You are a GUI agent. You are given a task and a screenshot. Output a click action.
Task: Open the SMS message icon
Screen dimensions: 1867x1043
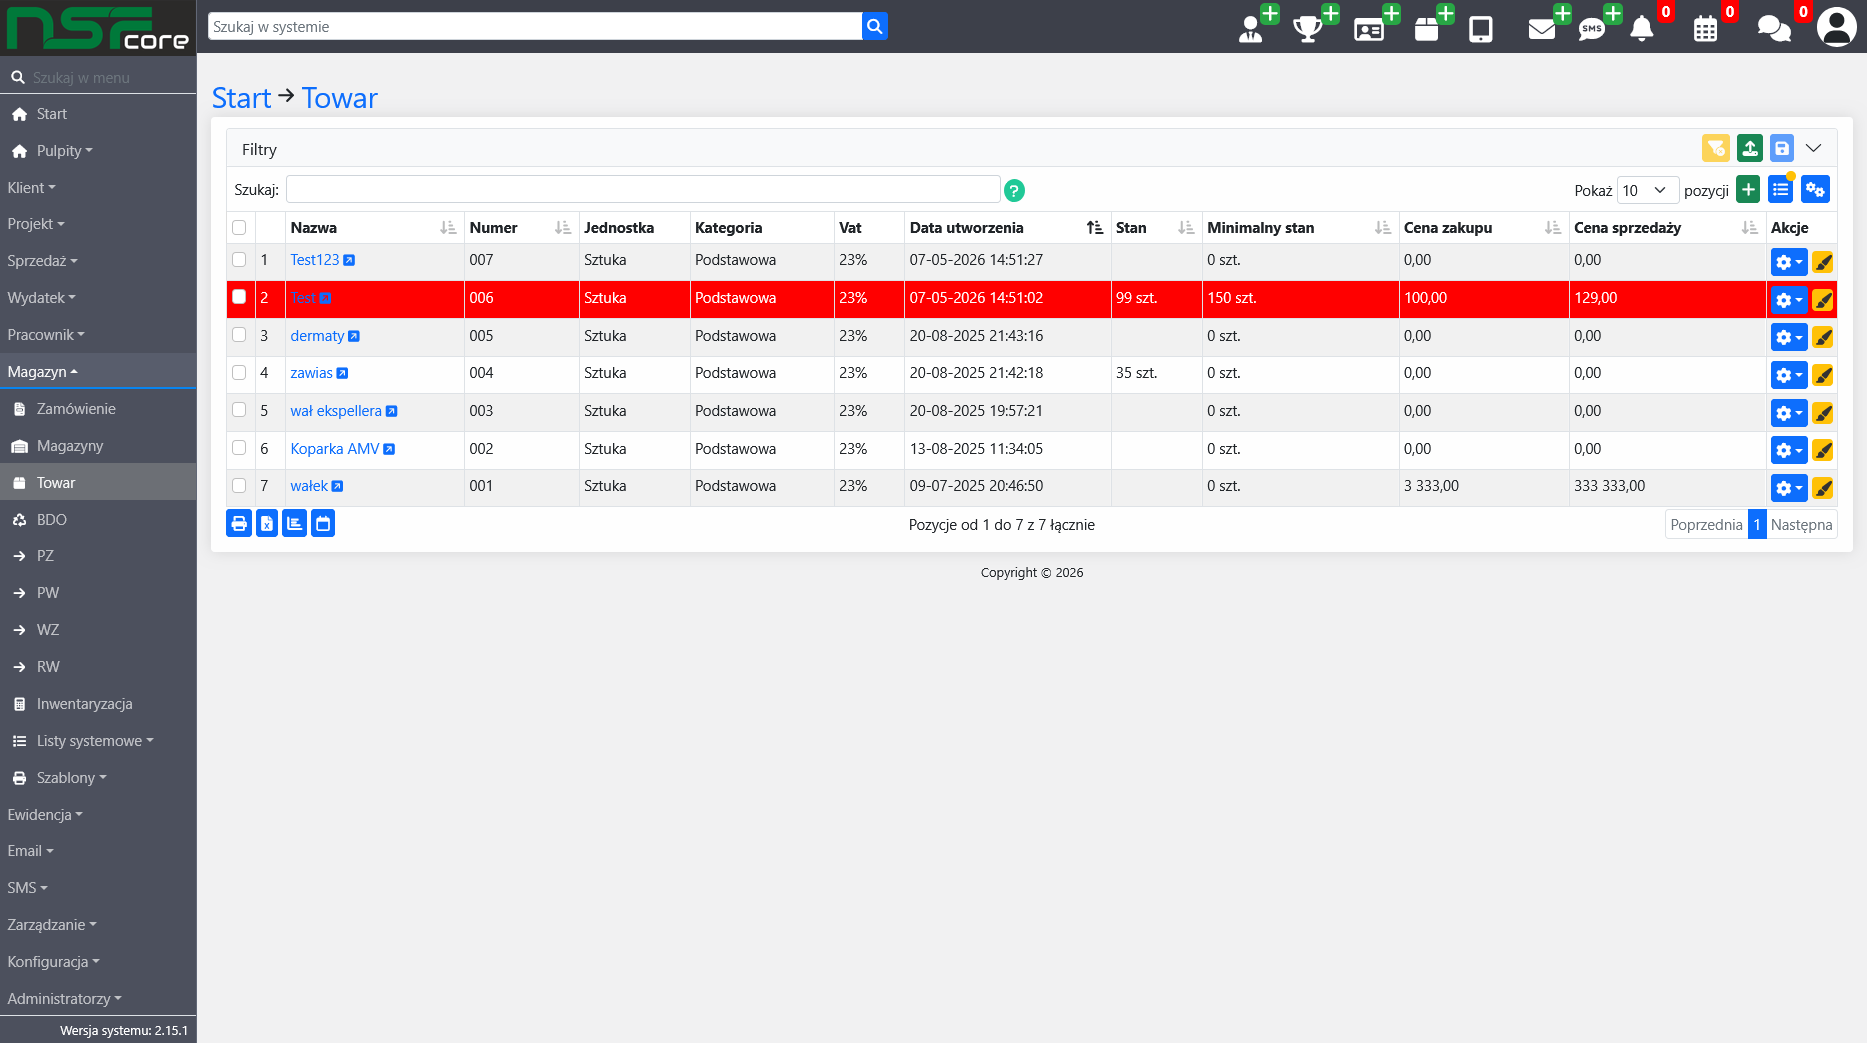point(1592,29)
